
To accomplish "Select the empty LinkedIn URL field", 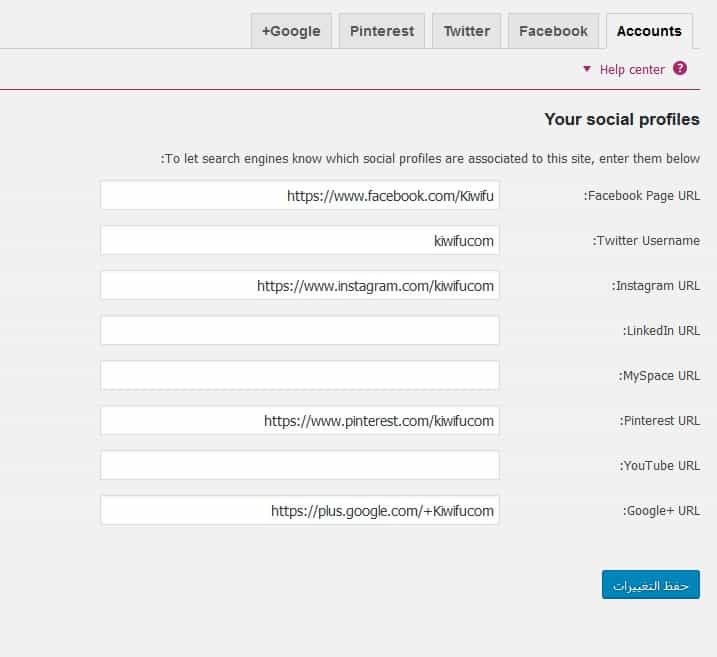I will coord(300,331).
